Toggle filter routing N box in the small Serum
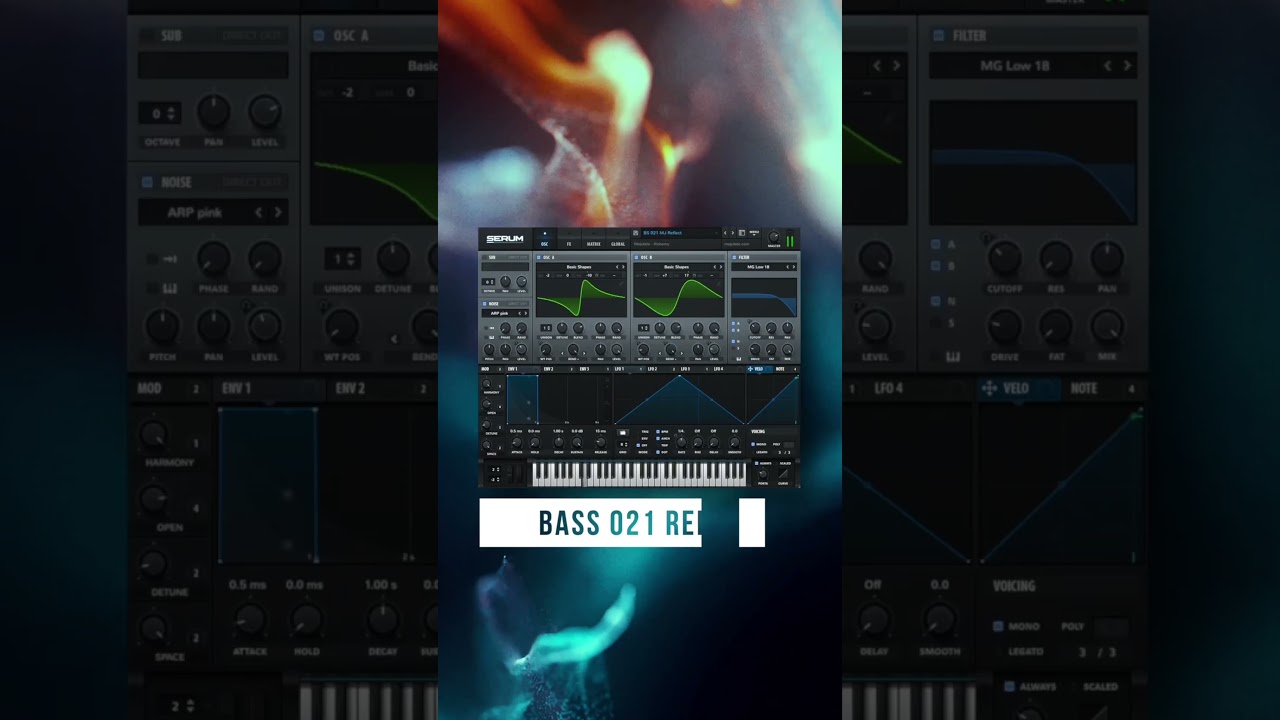Viewport: 1280px width, 720px height. tap(733, 341)
